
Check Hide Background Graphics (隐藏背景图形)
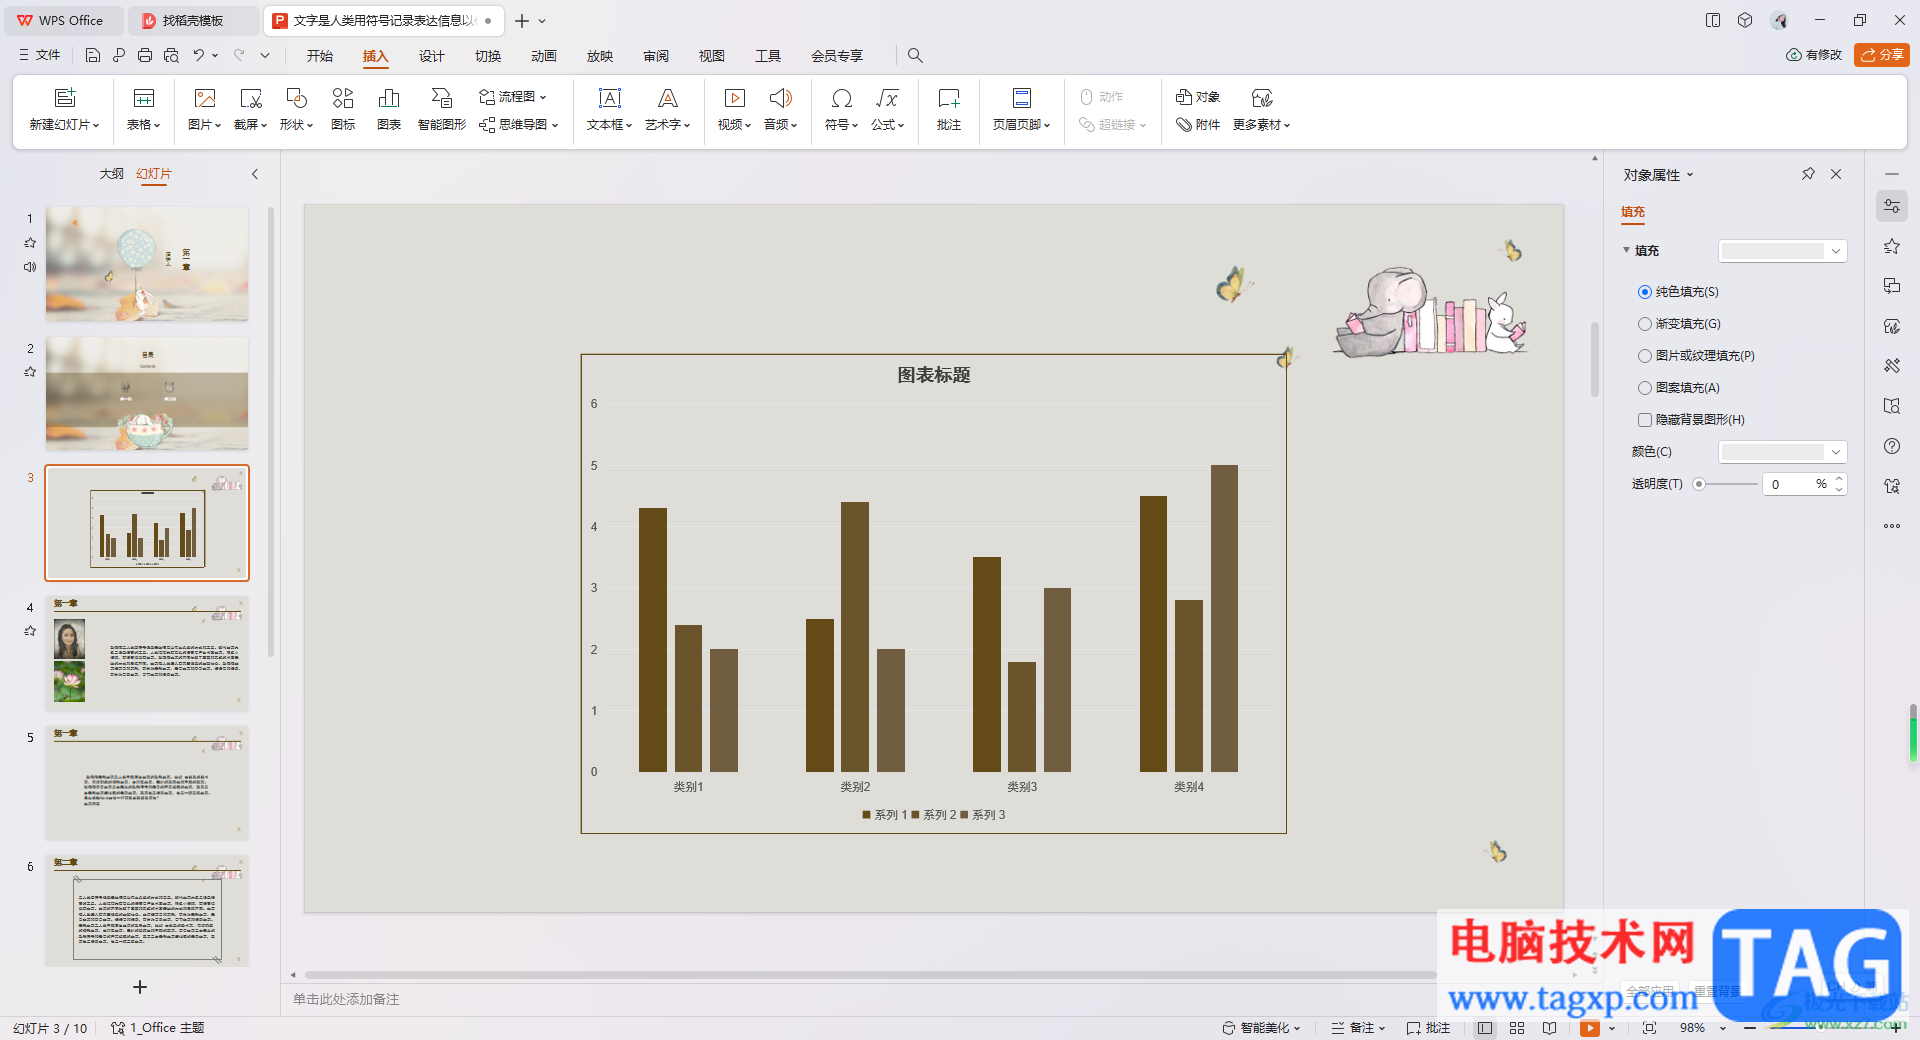(1644, 420)
